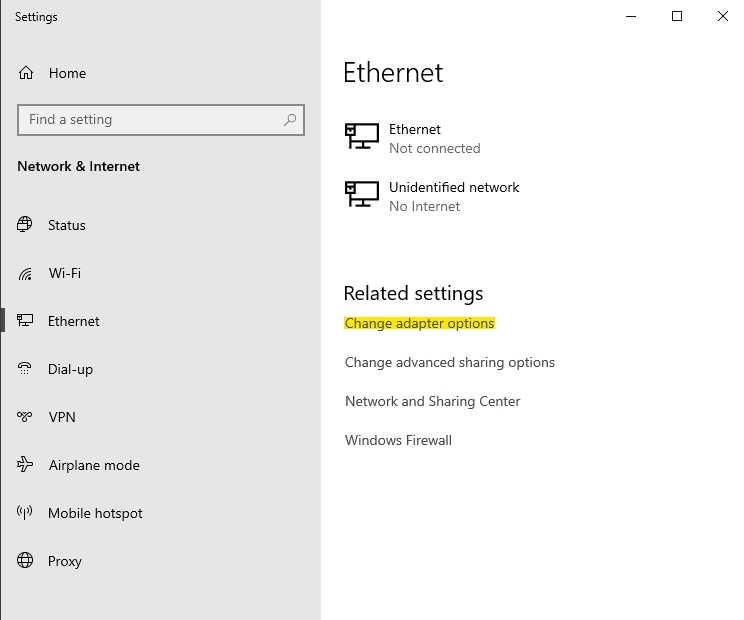Click the Home icon in sidebar
The width and height of the screenshot is (744, 620).
click(x=26, y=73)
